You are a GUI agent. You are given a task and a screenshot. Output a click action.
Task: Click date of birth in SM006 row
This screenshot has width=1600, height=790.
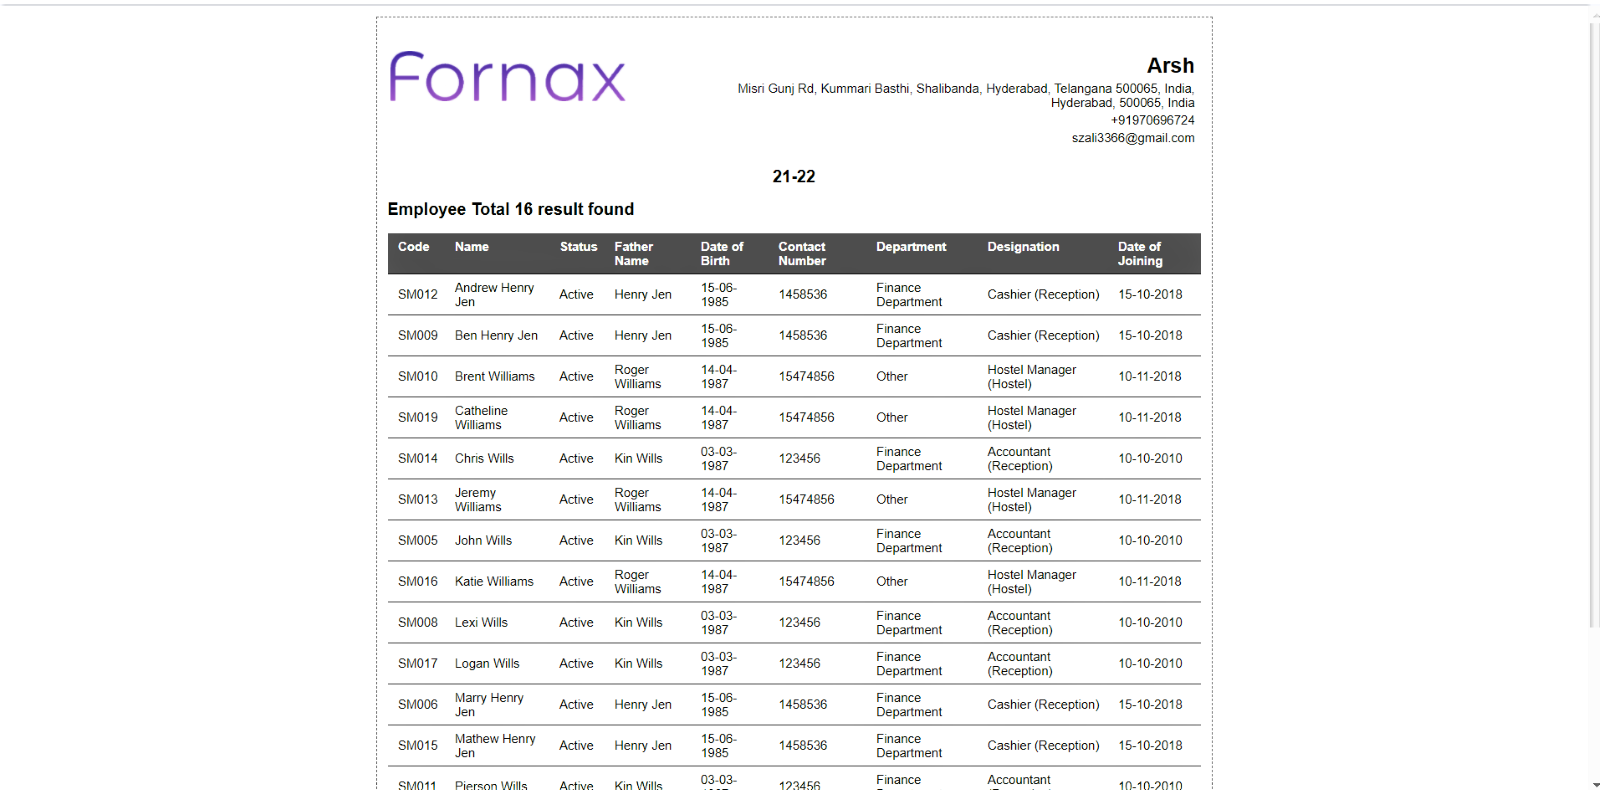pyautogui.click(x=718, y=705)
